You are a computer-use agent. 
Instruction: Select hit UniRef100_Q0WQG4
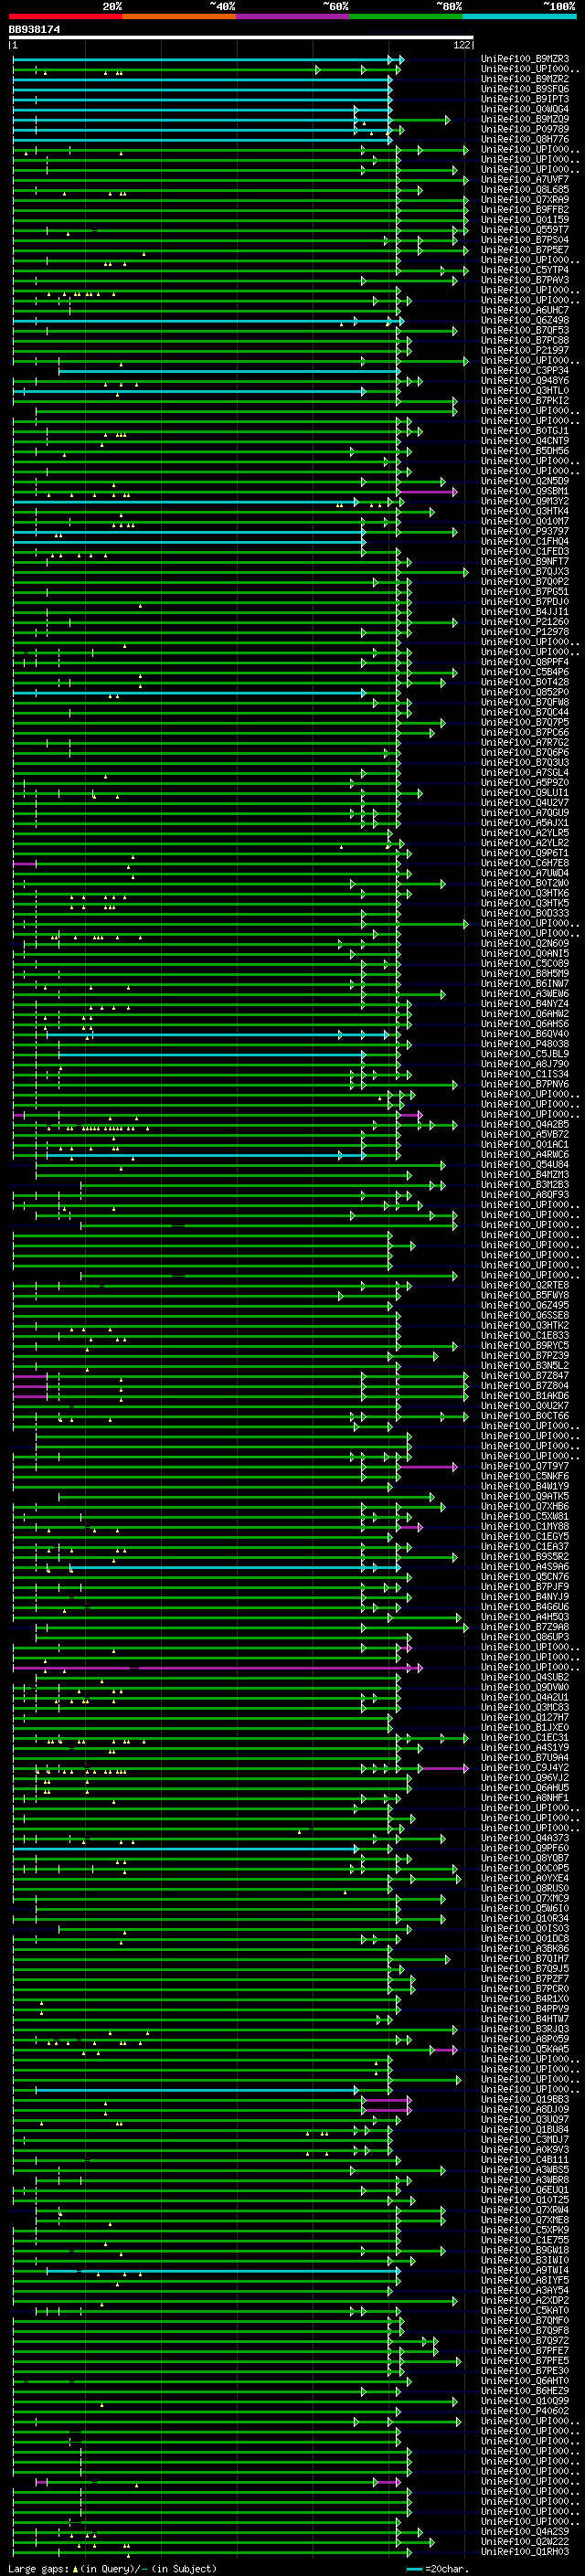tap(525, 110)
